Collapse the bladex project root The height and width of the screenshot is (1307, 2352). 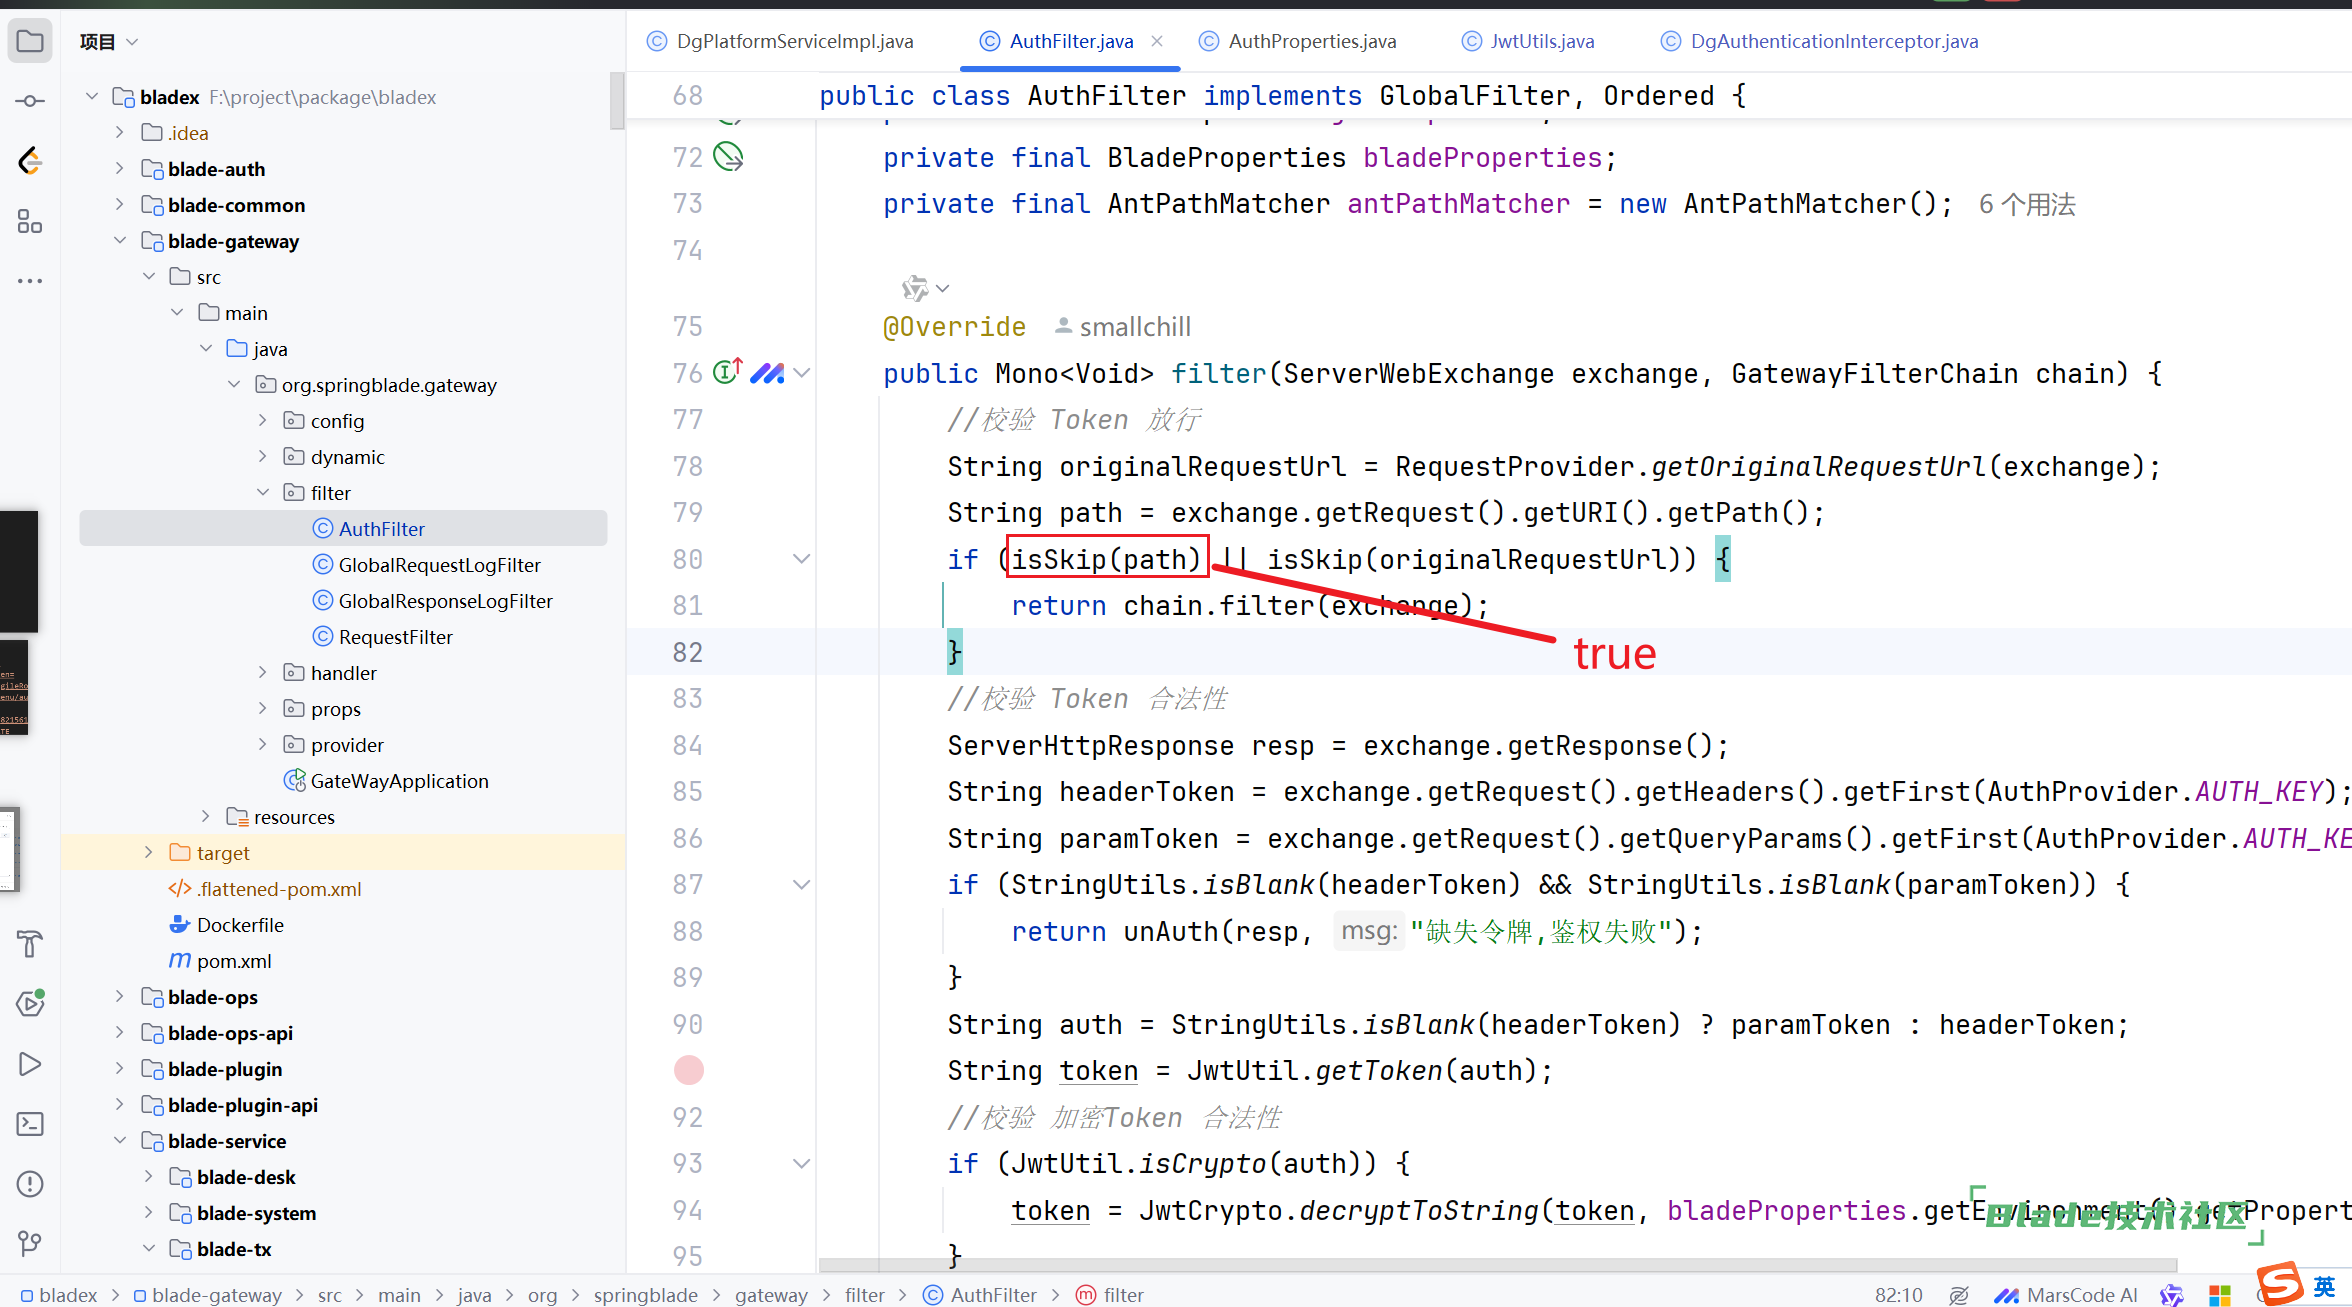point(92,97)
